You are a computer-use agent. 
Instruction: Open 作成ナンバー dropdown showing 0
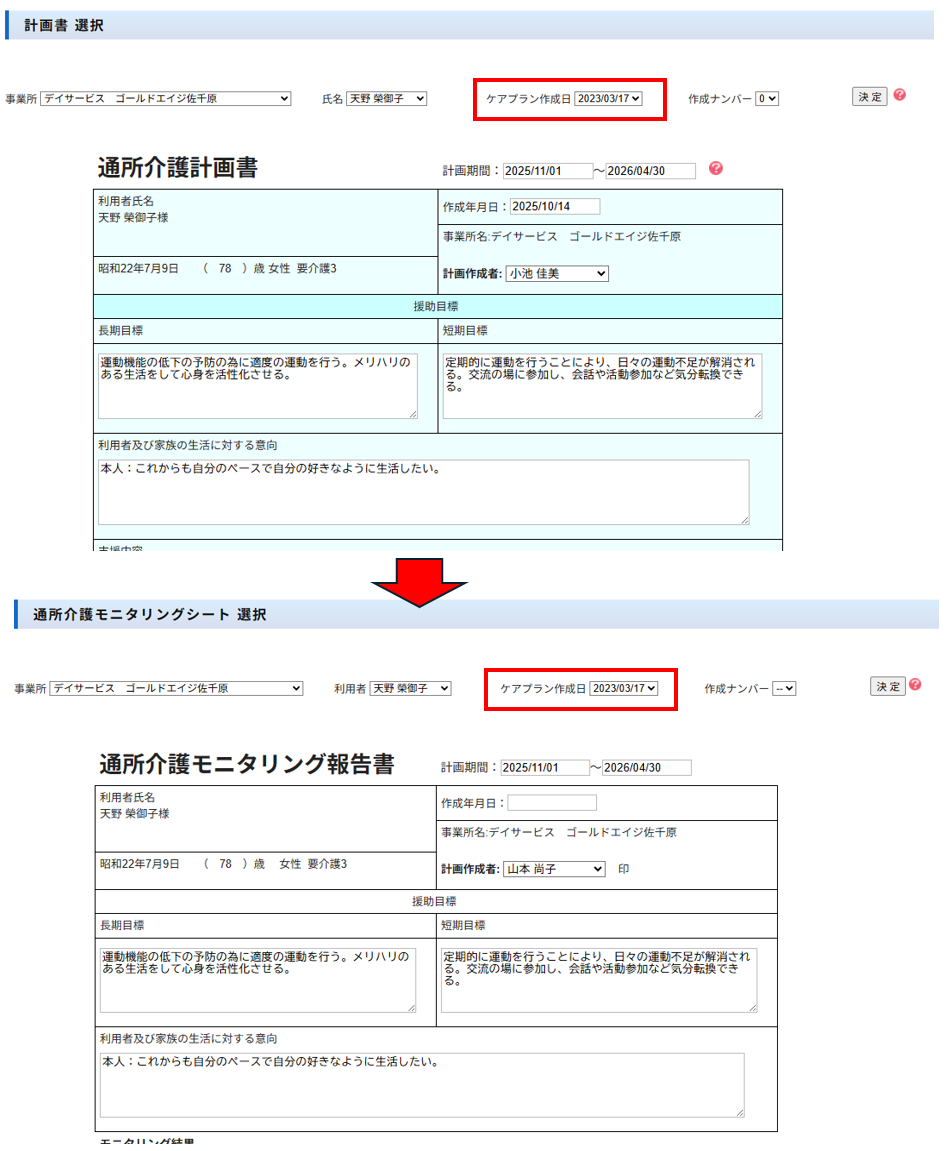point(767,99)
